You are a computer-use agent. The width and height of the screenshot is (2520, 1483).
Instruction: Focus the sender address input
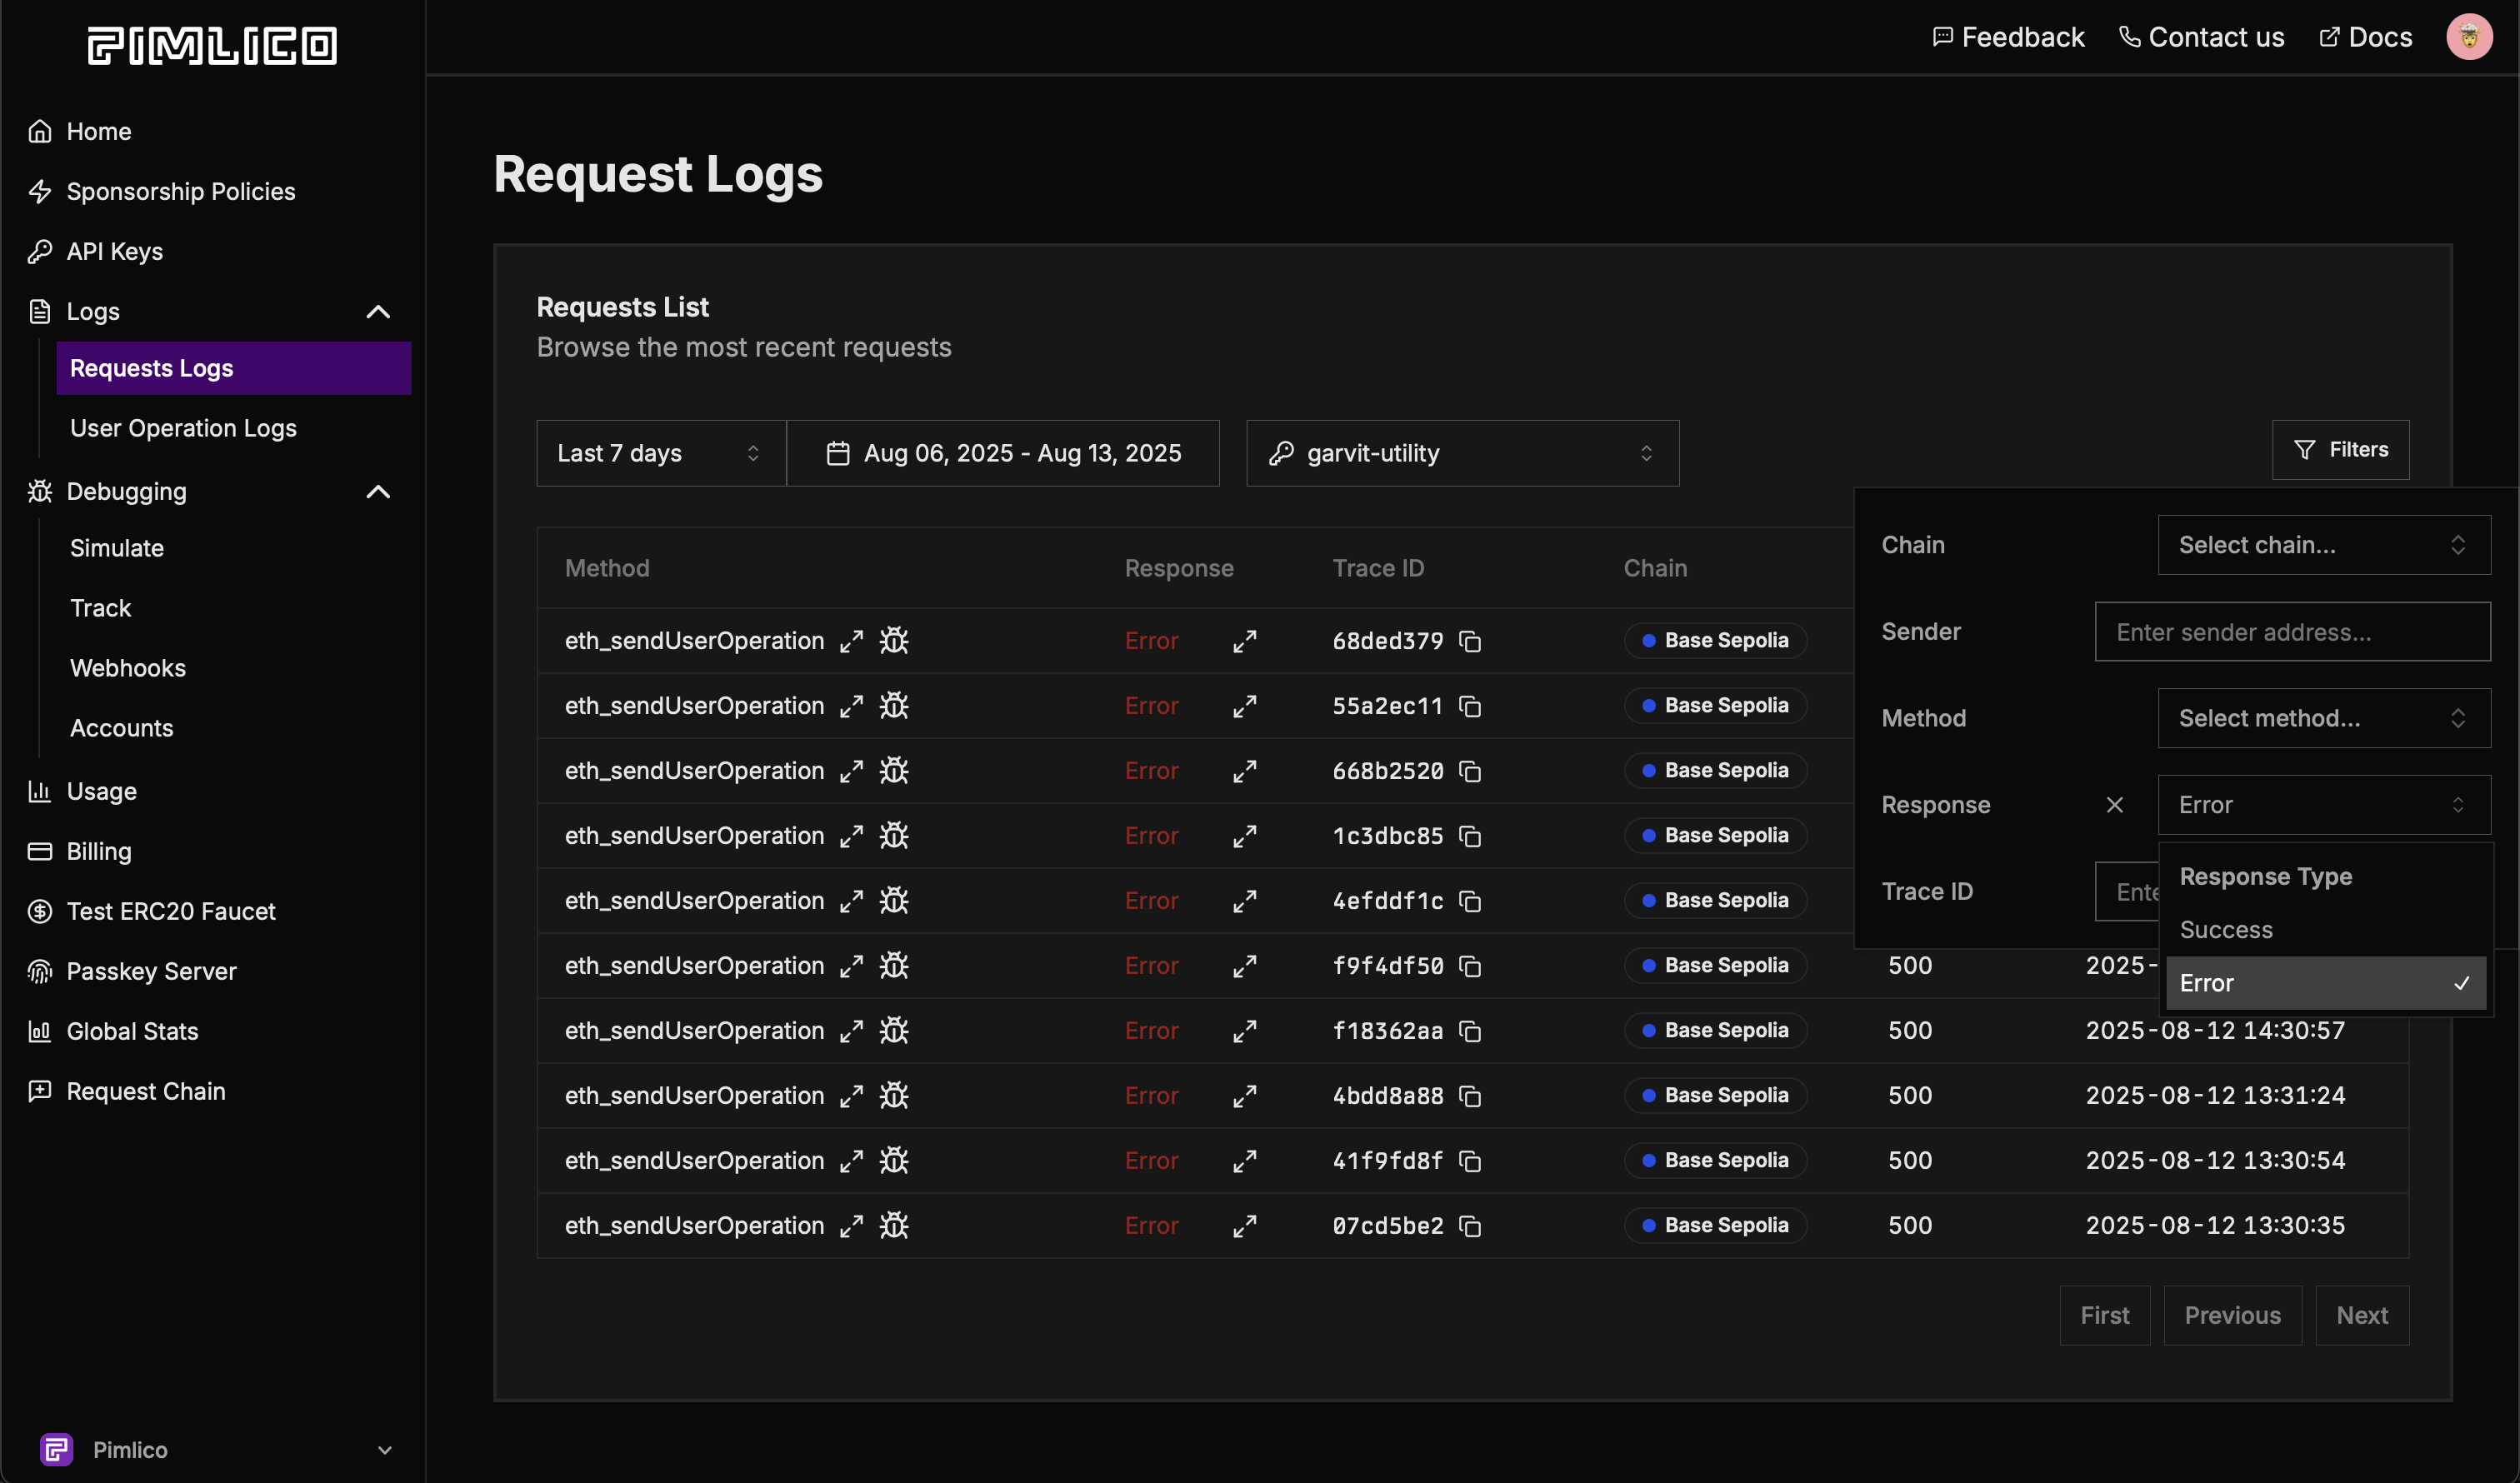coord(2292,632)
